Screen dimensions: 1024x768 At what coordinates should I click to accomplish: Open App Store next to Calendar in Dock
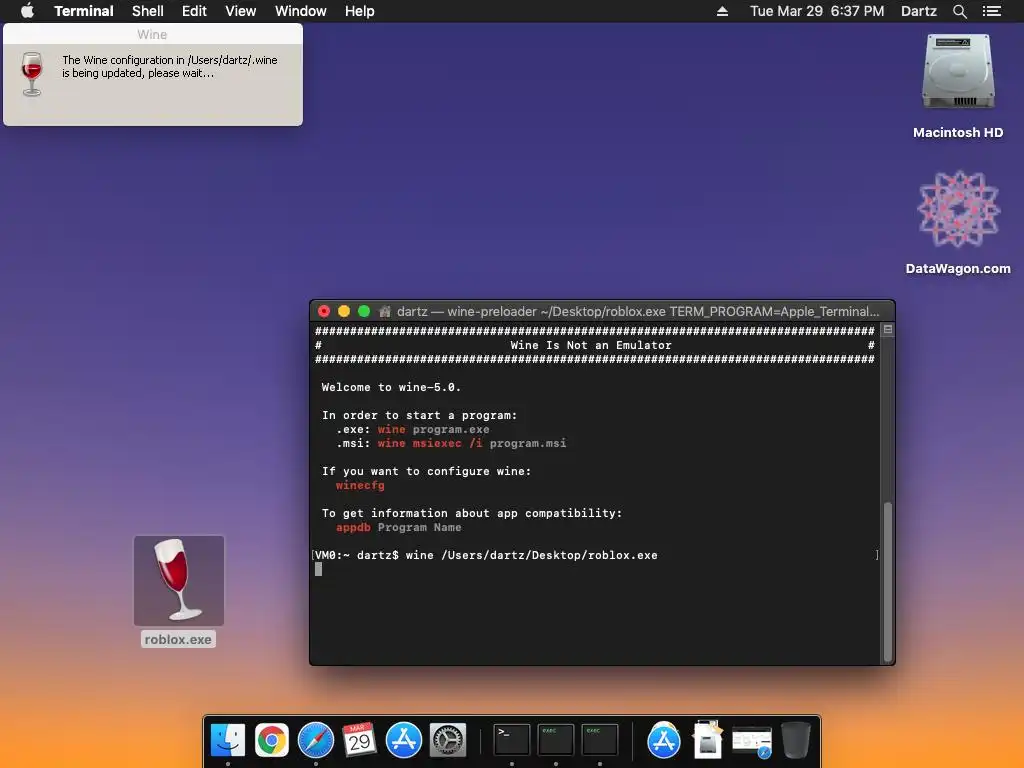404,740
